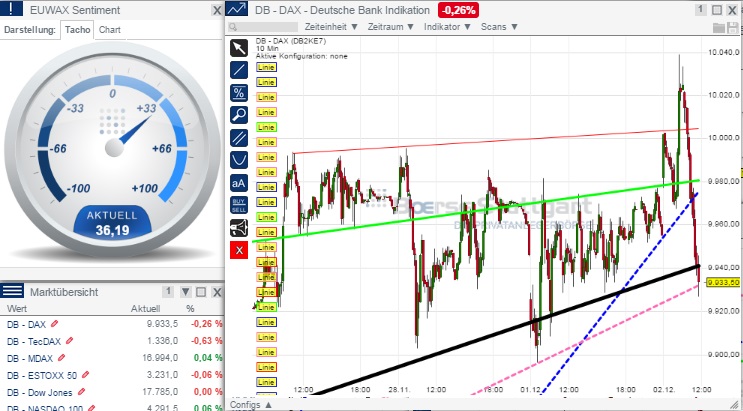The width and height of the screenshot is (743, 411).
Task: Expand the Configs panel
Action: pos(251,405)
